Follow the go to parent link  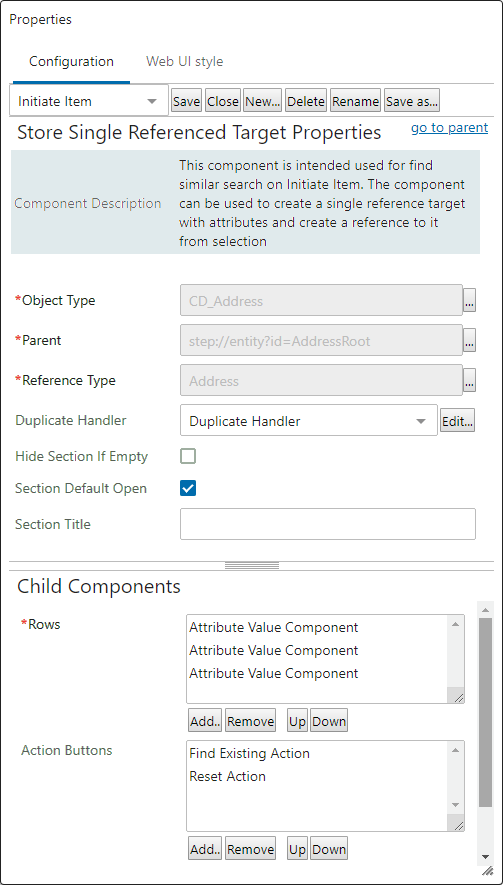(x=449, y=128)
